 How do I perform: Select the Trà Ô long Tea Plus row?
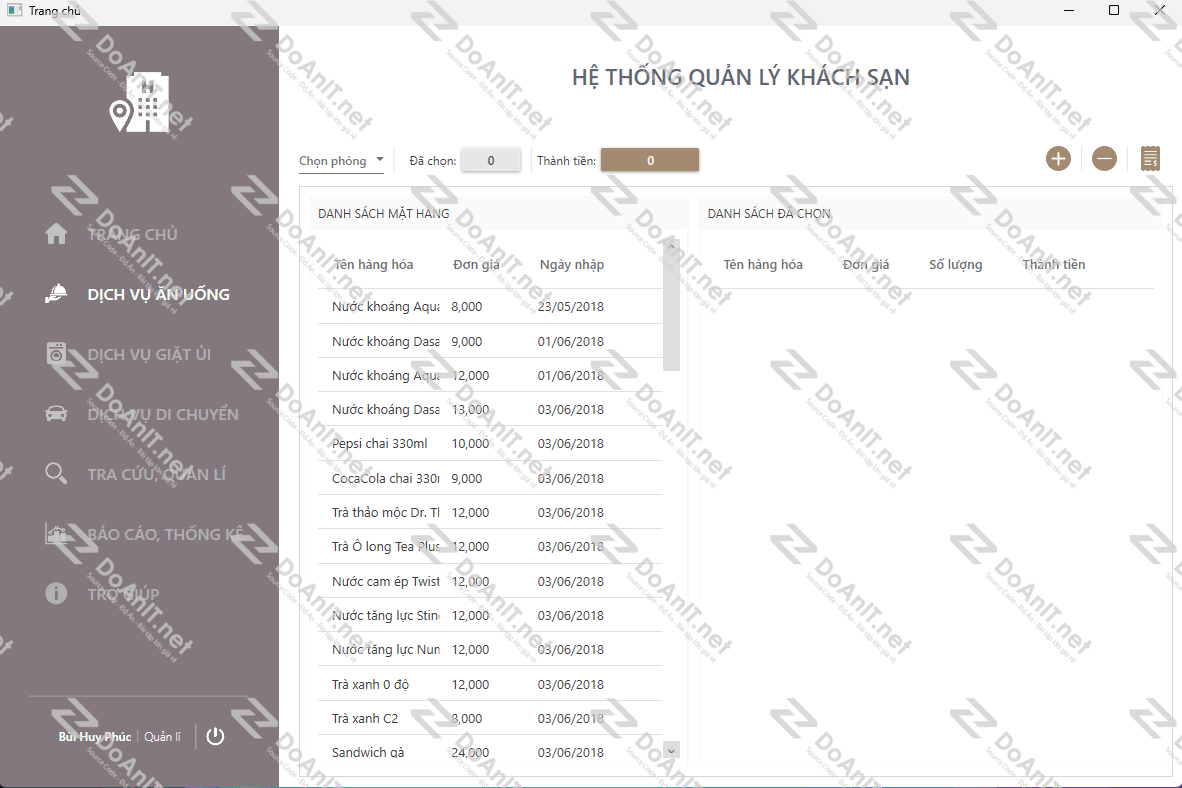click(x=490, y=547)
